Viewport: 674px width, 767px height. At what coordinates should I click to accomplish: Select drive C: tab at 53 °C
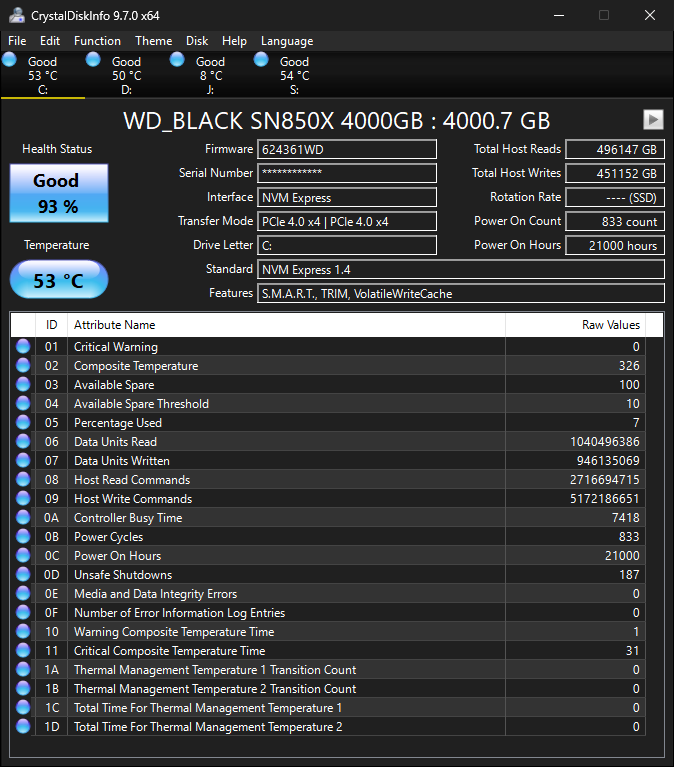pos(43,75)
